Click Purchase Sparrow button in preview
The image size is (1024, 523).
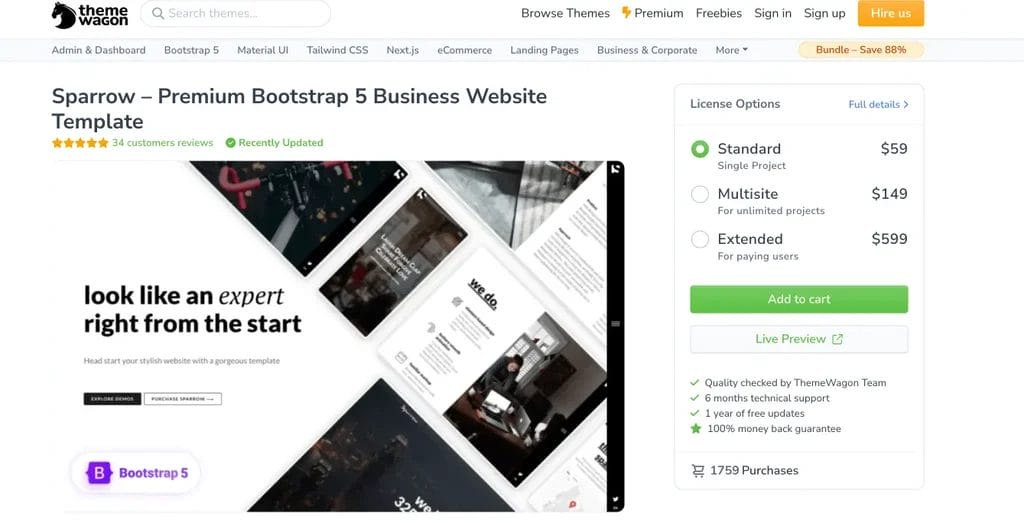pyautogui.click(x=183, y=398)
